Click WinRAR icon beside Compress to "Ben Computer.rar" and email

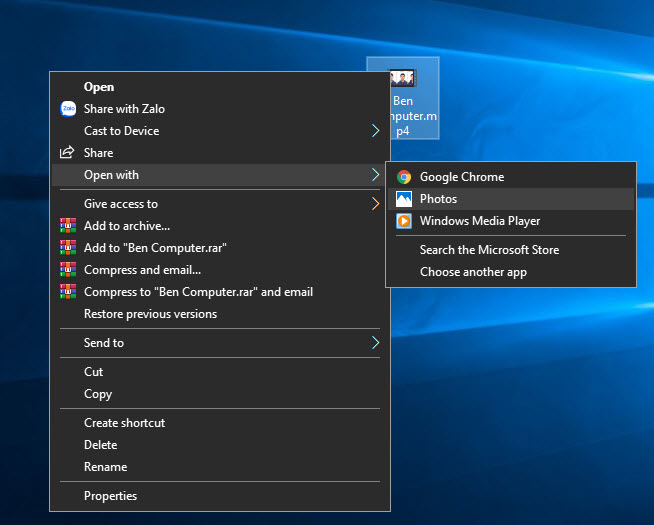tap(68, 291)
